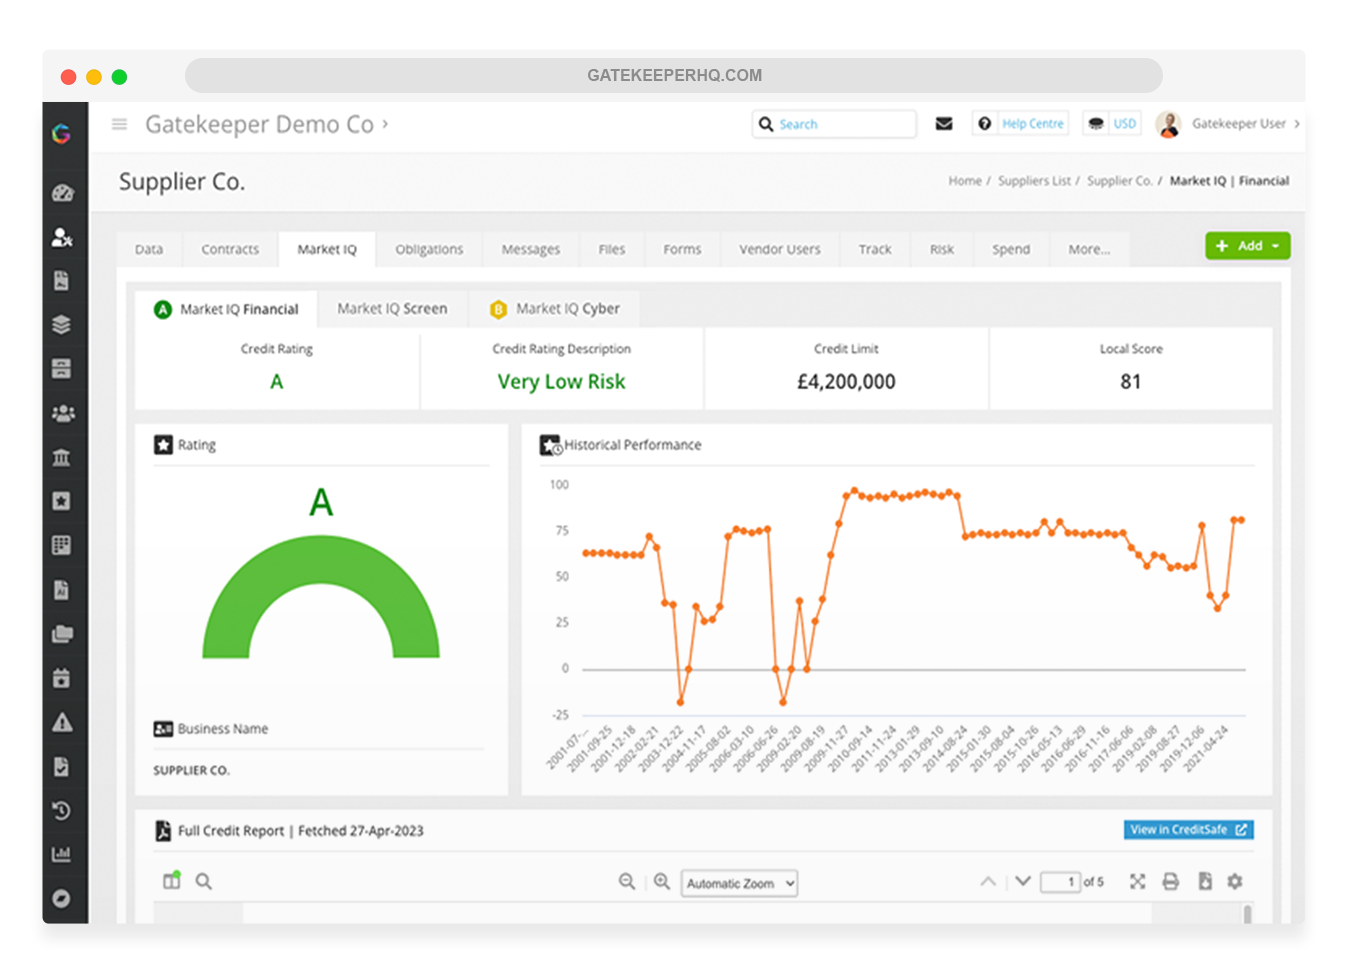1350x975 pixels.
Task: Zoom out the credit report PDF
Action: tap(627, 881)
